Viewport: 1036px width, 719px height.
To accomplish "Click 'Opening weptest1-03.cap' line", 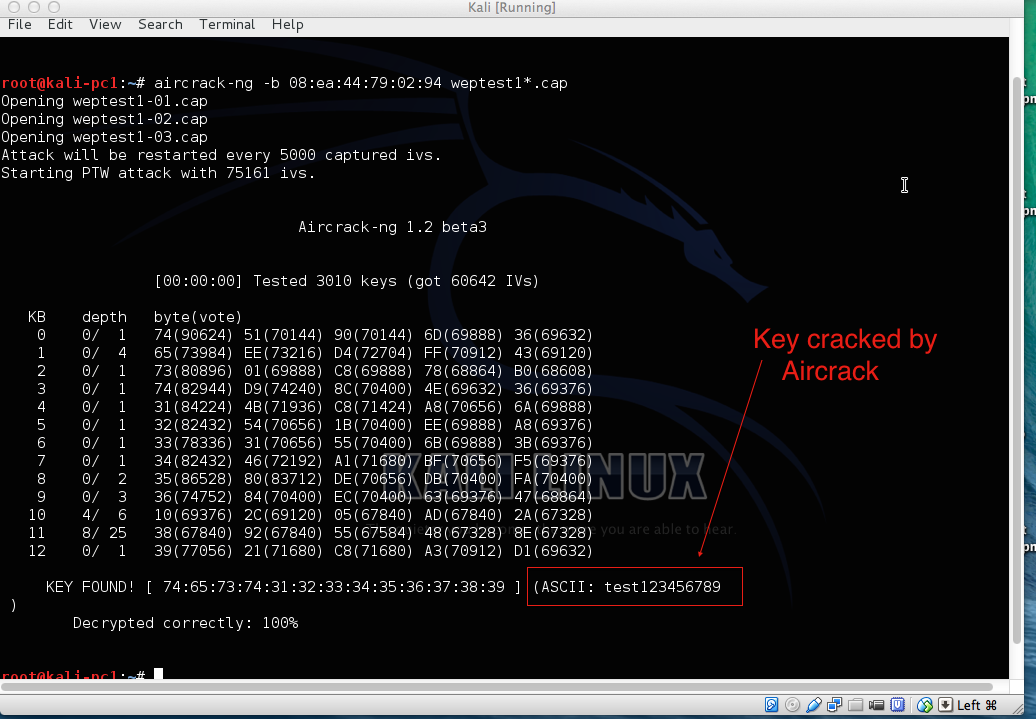I will click(x=104, y=137).
